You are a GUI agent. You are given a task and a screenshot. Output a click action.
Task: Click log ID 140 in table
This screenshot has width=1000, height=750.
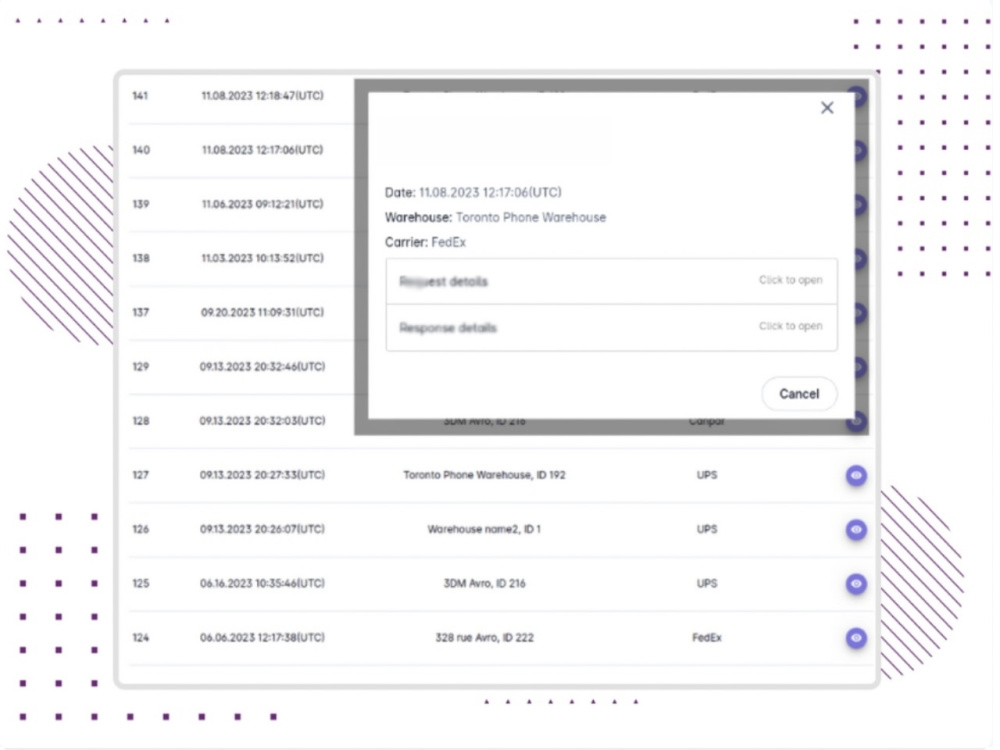(141, 150)
